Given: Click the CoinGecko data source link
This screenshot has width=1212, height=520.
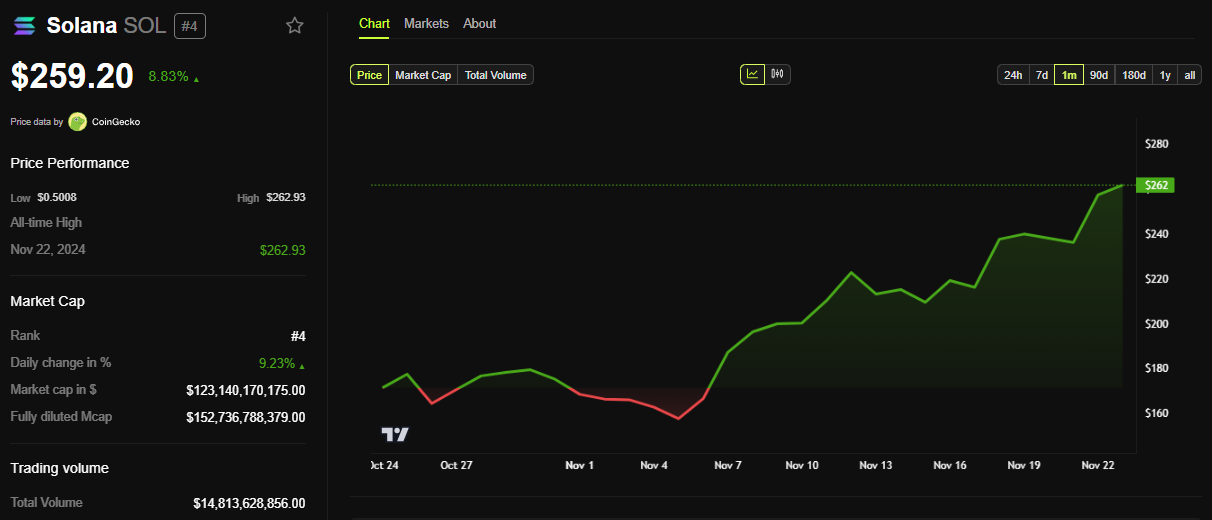Looking at the screenshot, I should [116, 122].
